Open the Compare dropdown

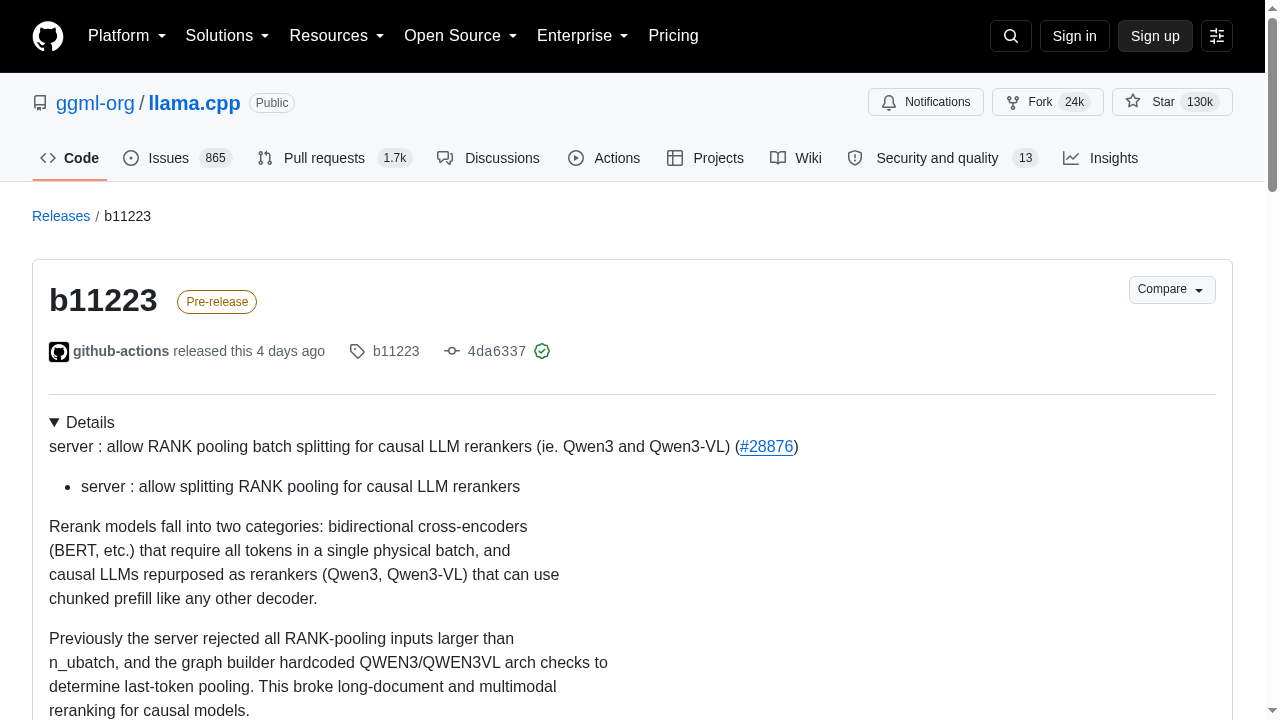(x=1172, y=290)
